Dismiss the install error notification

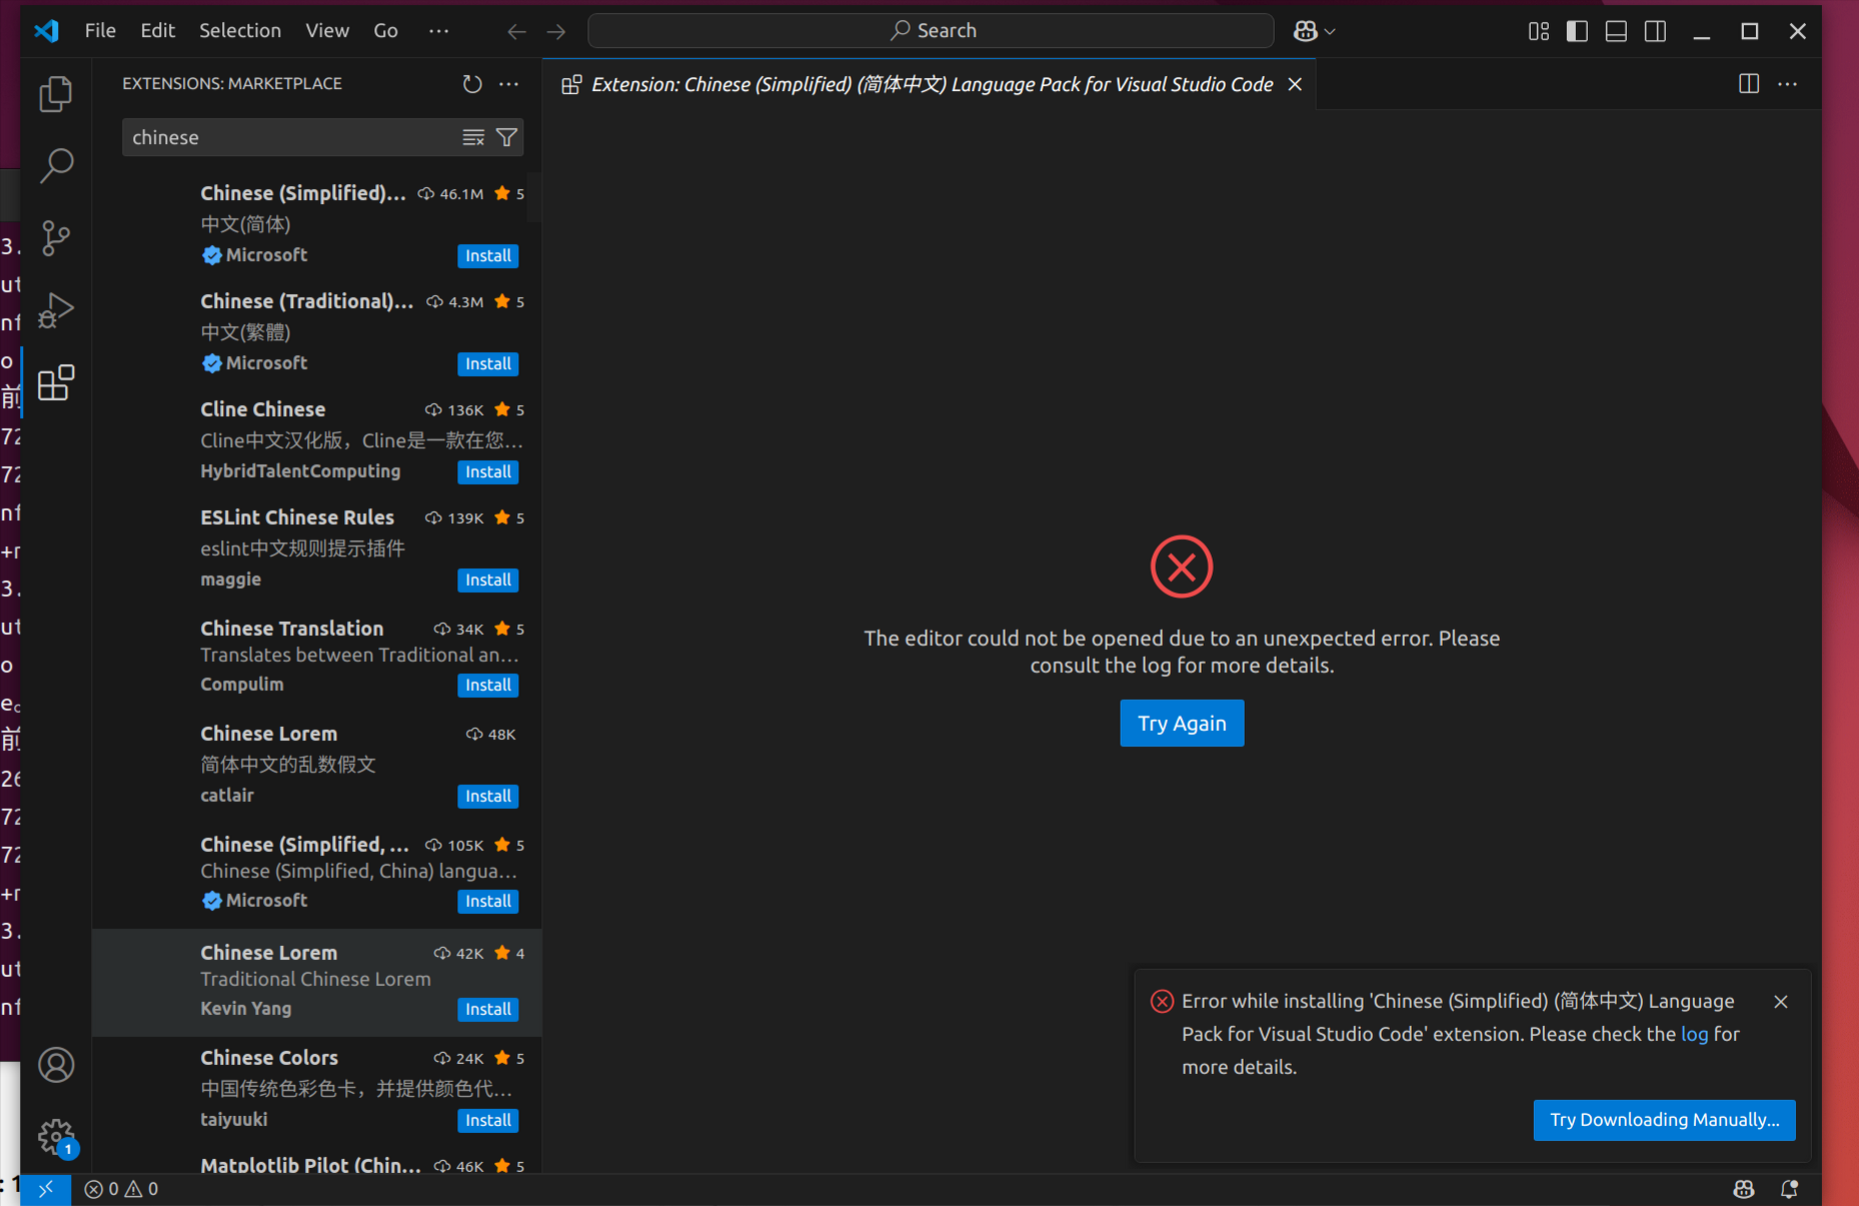coord(1781,1001)
